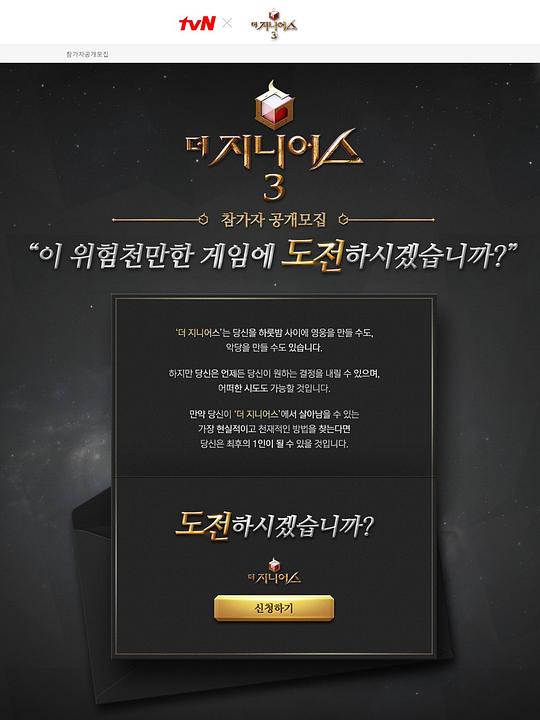Image resolution: width=540 pixels, height=720 pixels.
Task: Click the right ornament beside 참가자 공개모집
Action: tap(387, 220)
